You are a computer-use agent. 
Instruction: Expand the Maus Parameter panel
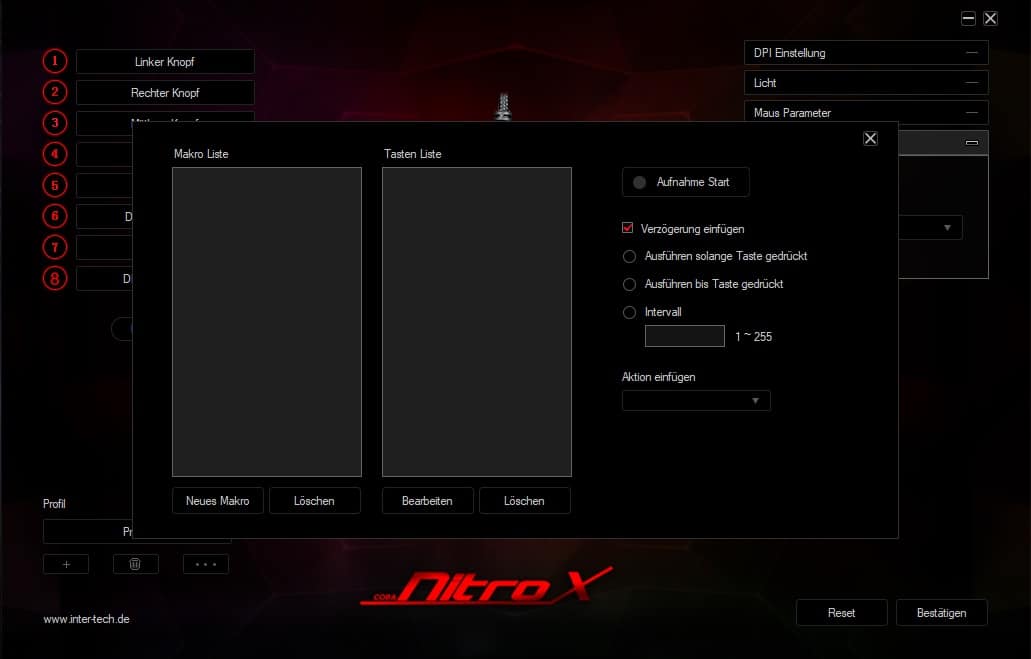[866, 113]
